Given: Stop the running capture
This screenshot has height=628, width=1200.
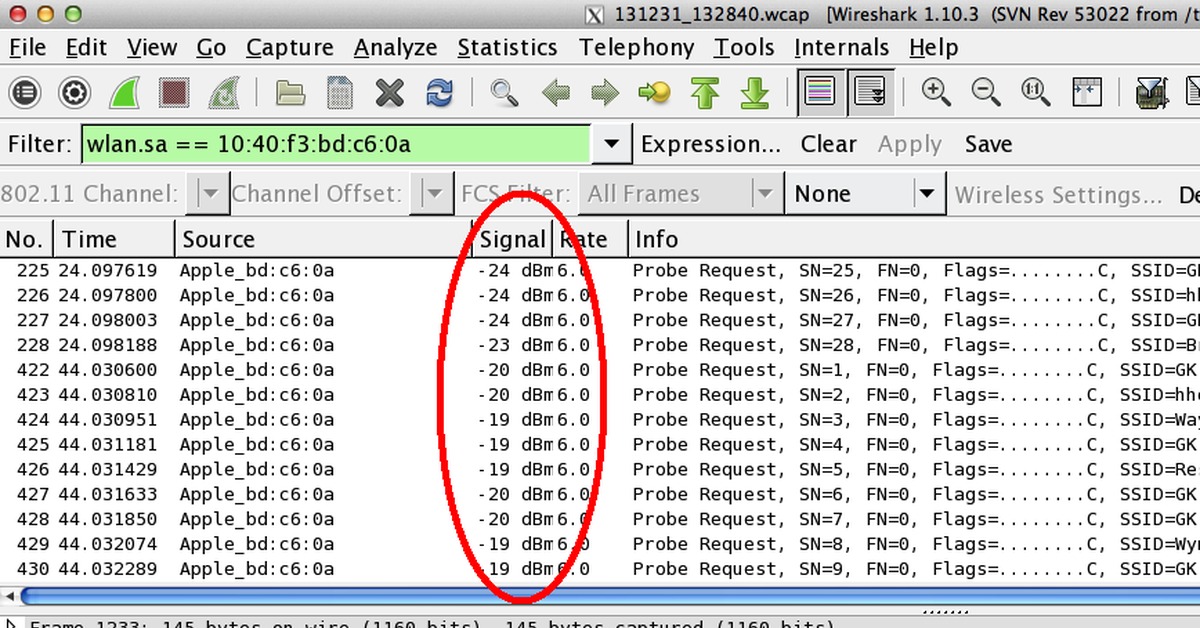Looking at the screenshot, I should [x=175, y=93].
